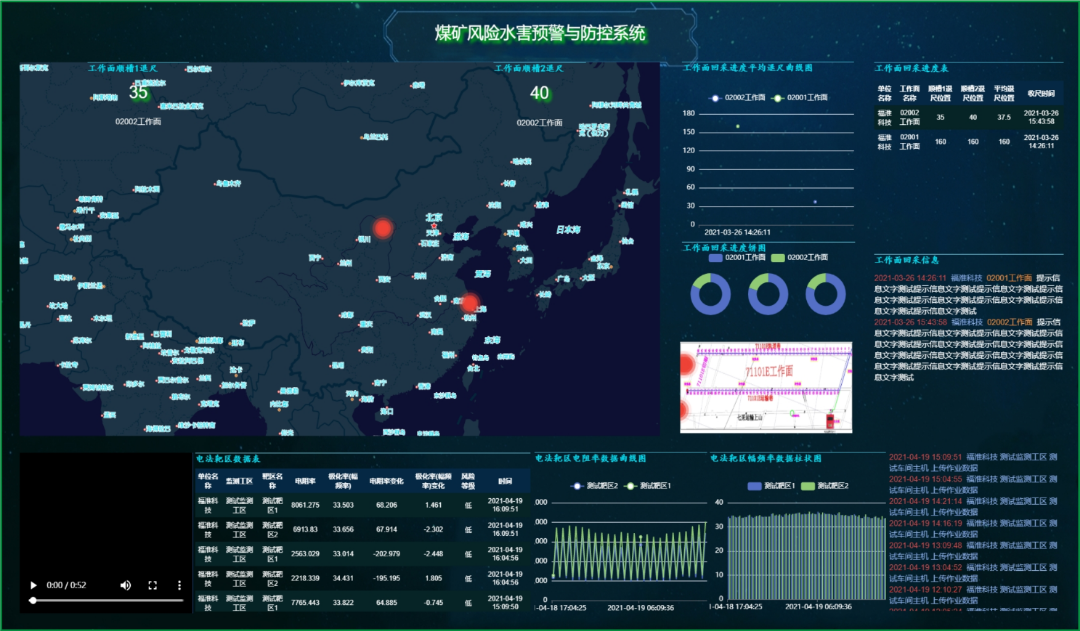
Task: Open the video player three-dot options menu
Action: (x=180, y=585)
